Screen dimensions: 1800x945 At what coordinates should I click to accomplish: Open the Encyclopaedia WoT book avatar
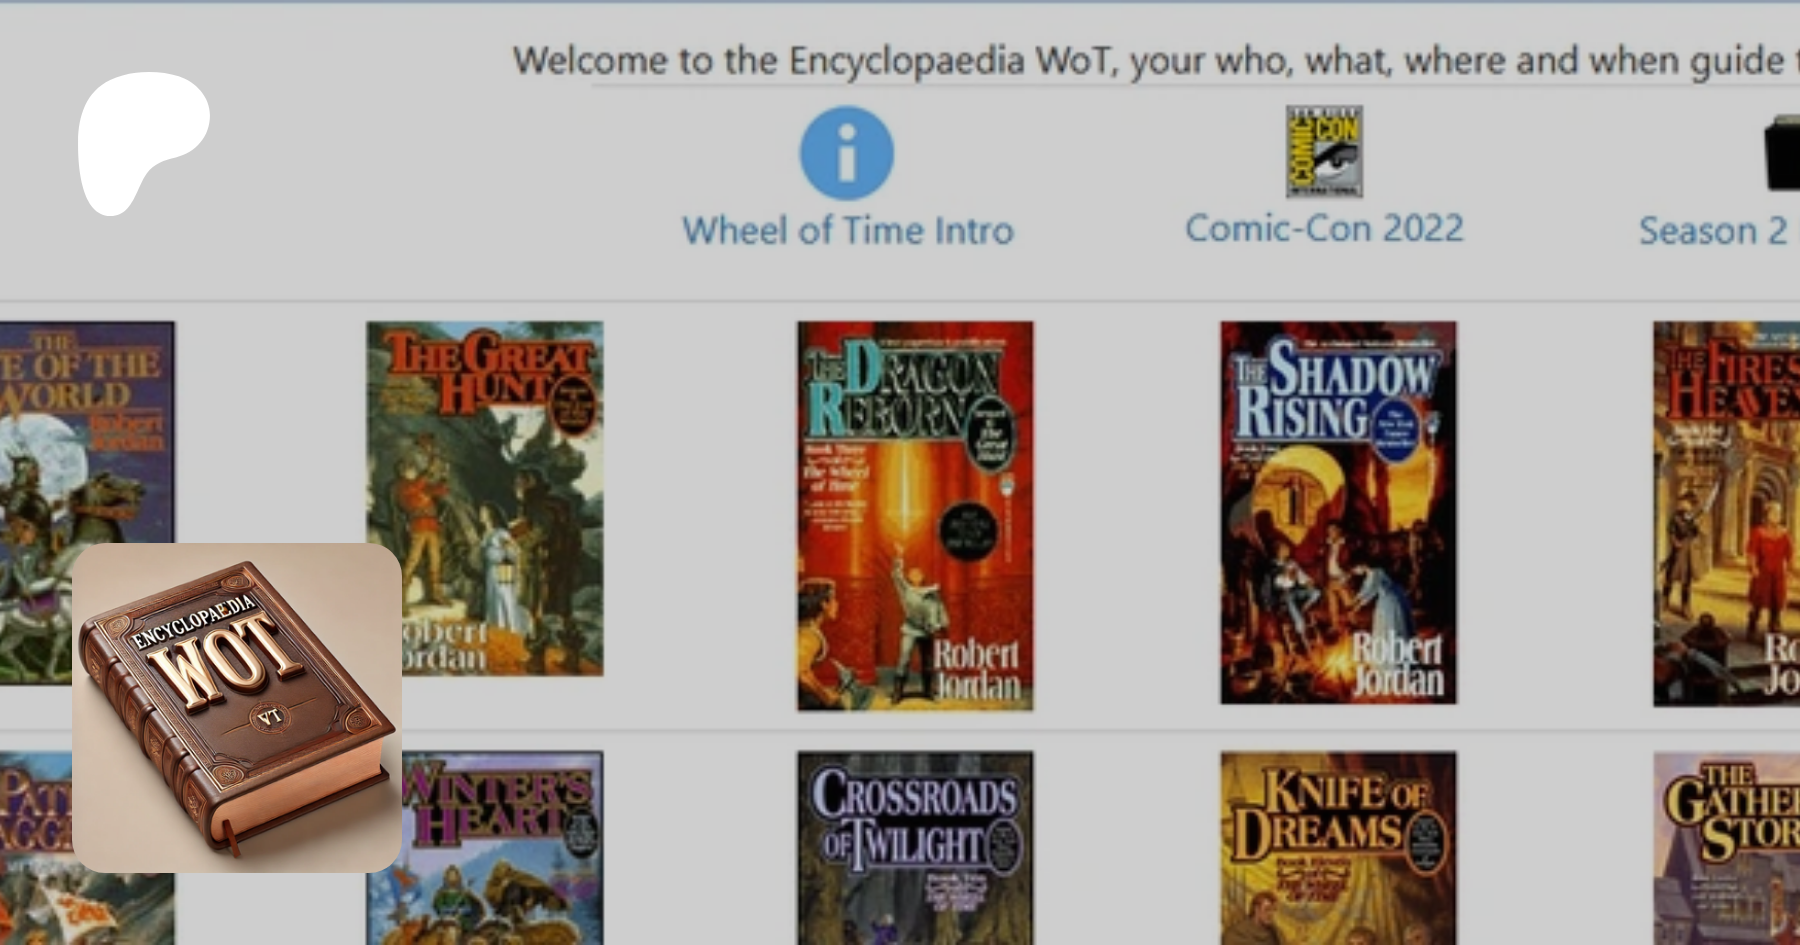coord(237,708)
